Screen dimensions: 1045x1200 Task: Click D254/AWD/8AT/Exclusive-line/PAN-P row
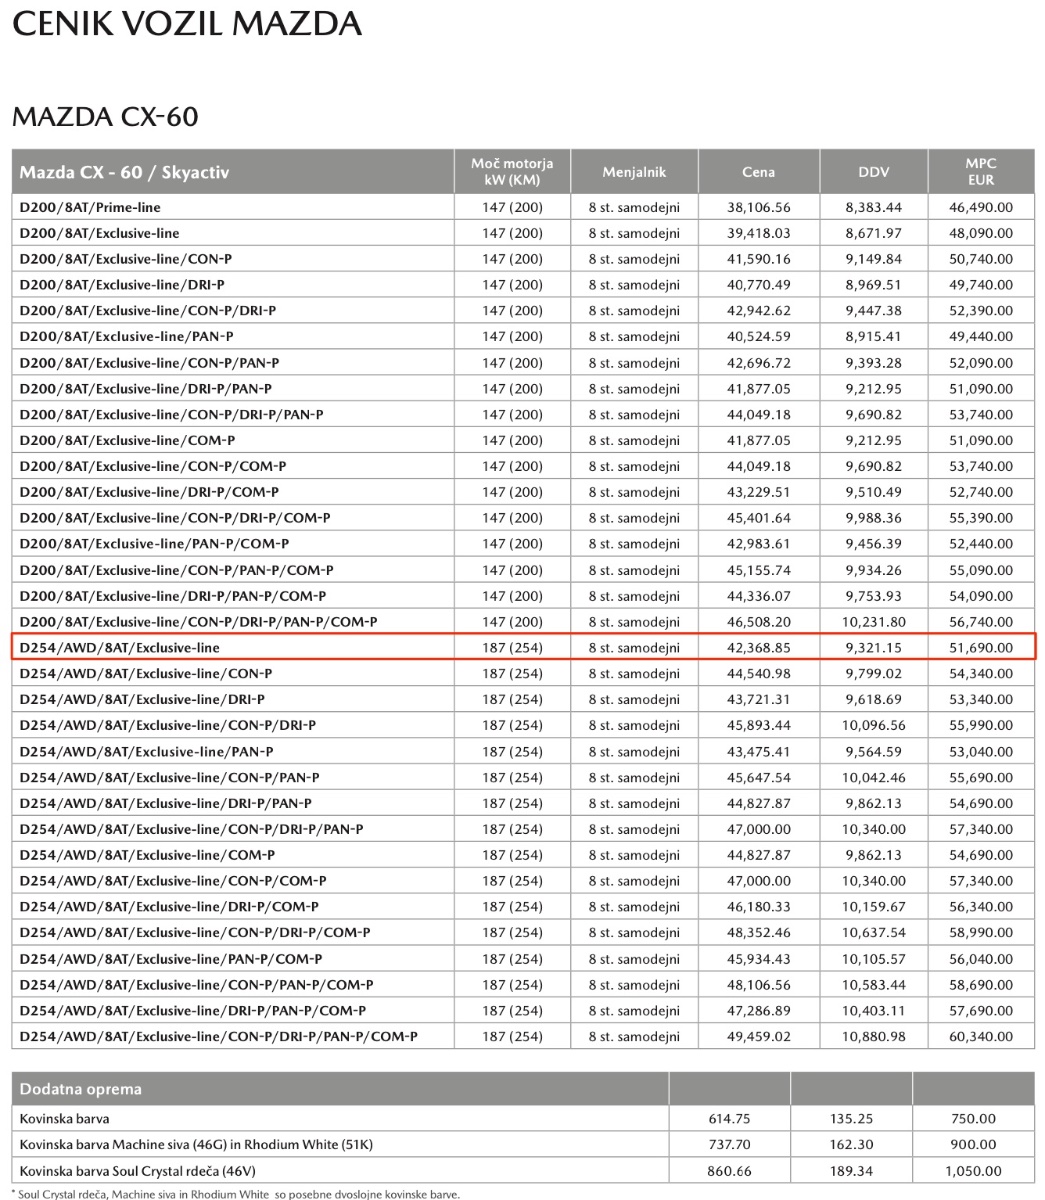tap(523, 751)
